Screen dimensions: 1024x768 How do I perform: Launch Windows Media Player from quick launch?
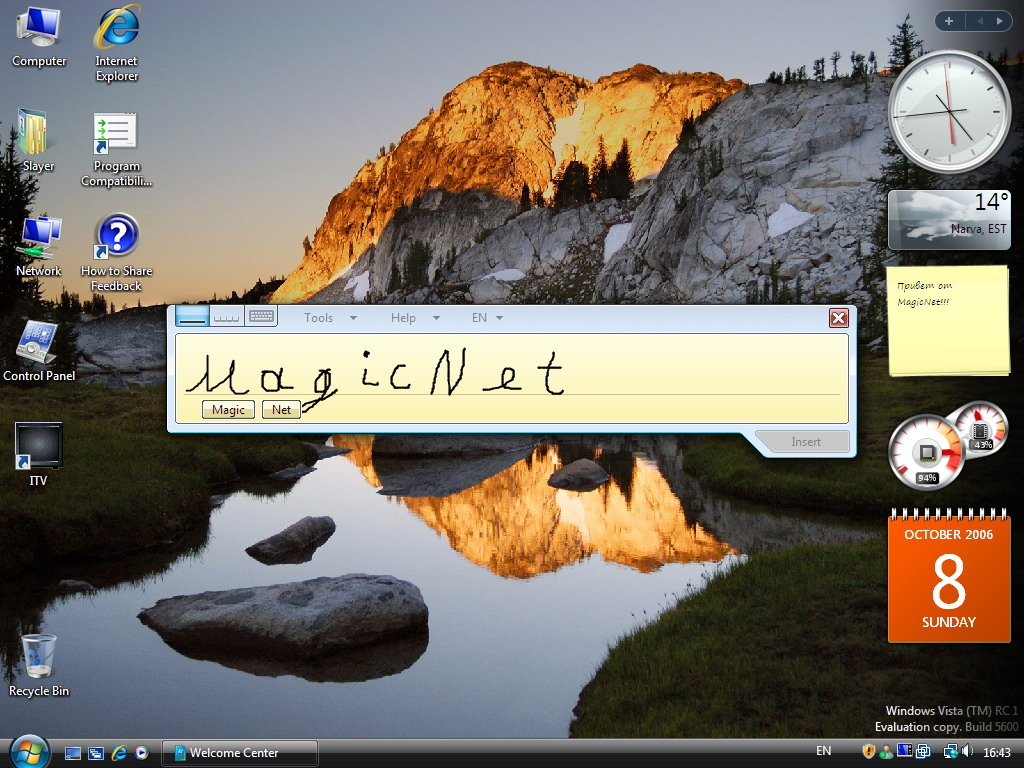click(142, 753)
